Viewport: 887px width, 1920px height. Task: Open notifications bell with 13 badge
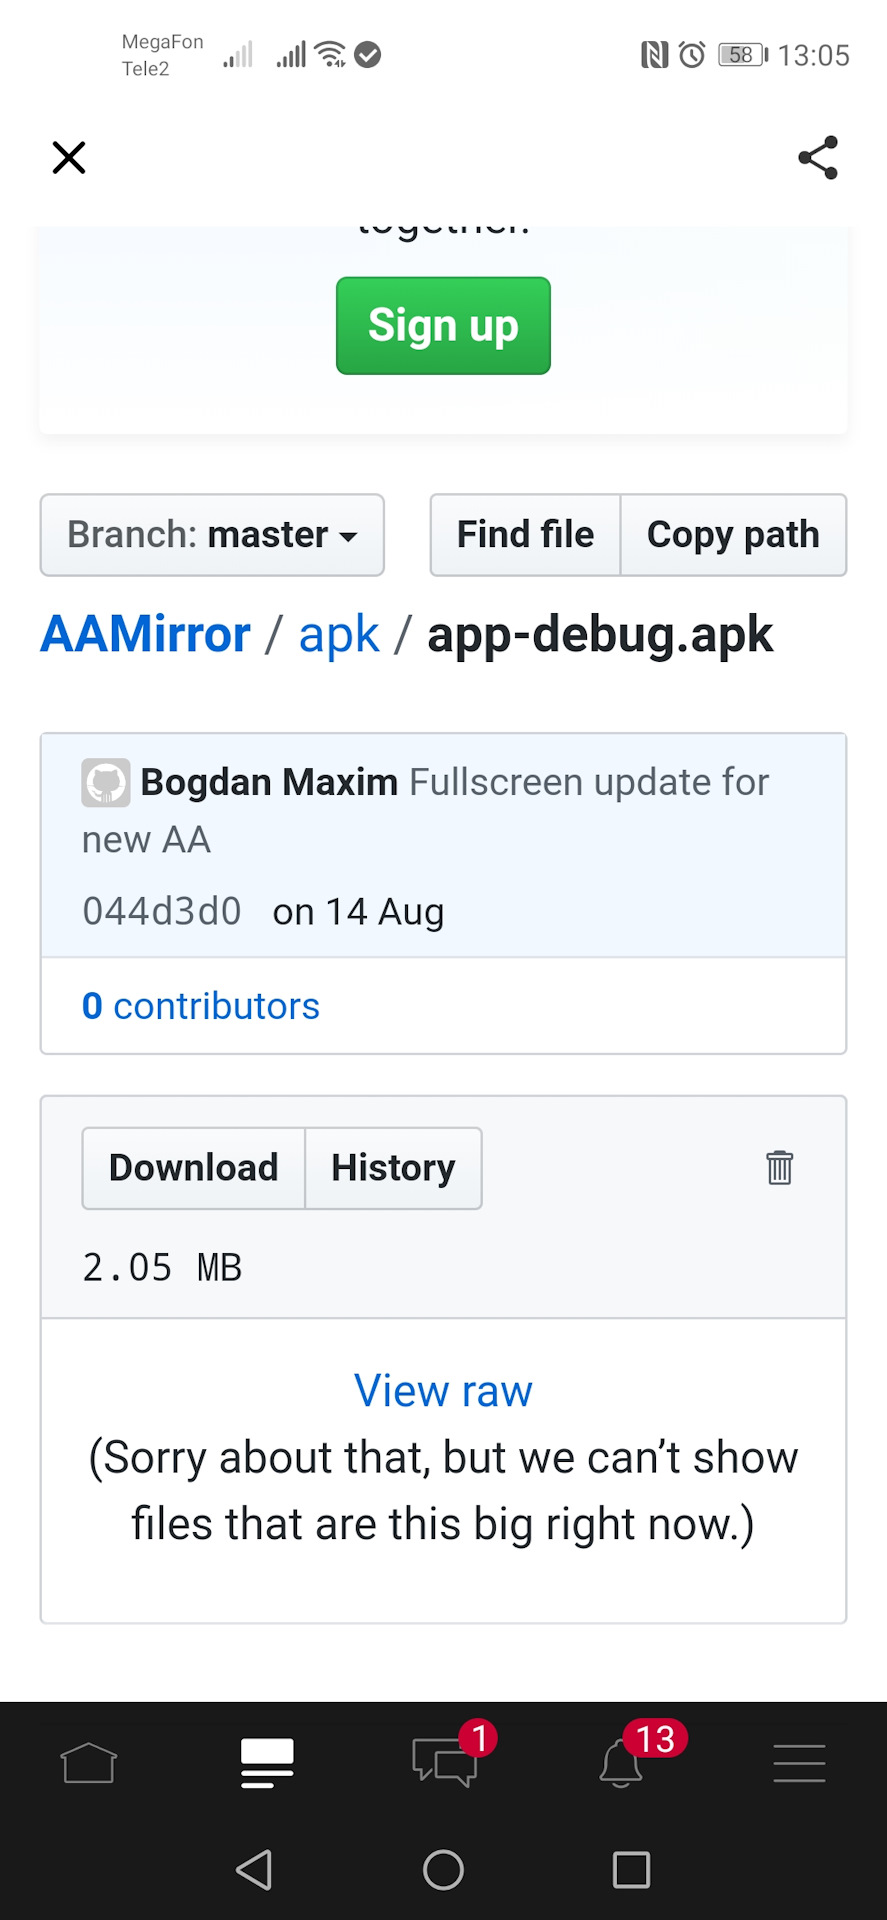(622, 1762)
